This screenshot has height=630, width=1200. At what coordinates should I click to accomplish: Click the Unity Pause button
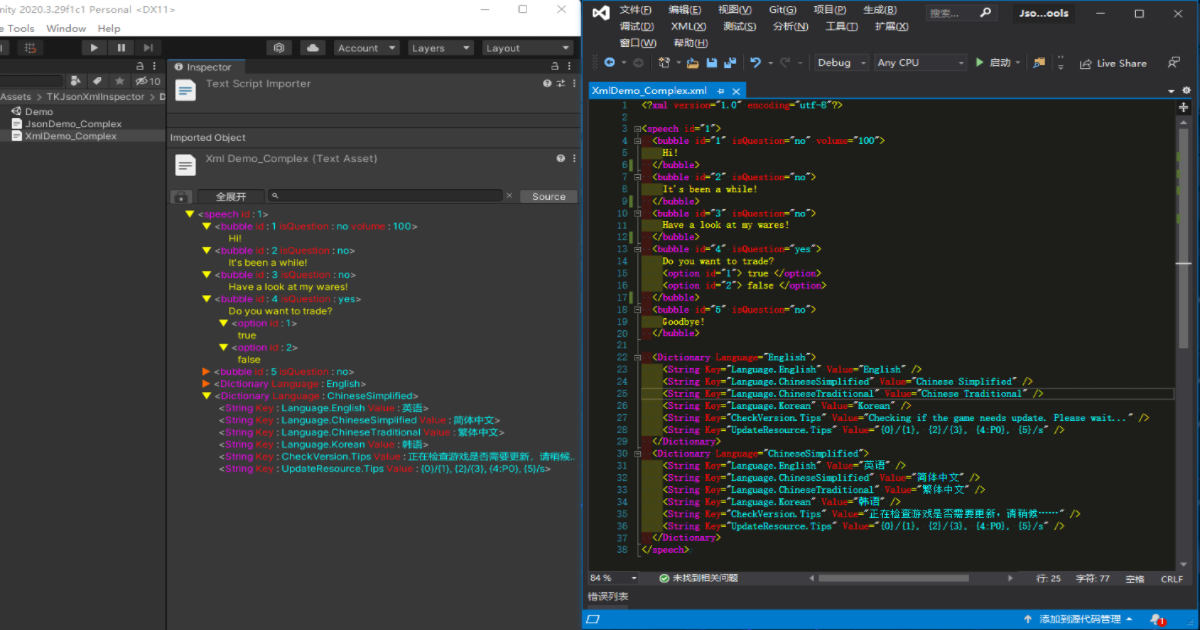[121, 48]
